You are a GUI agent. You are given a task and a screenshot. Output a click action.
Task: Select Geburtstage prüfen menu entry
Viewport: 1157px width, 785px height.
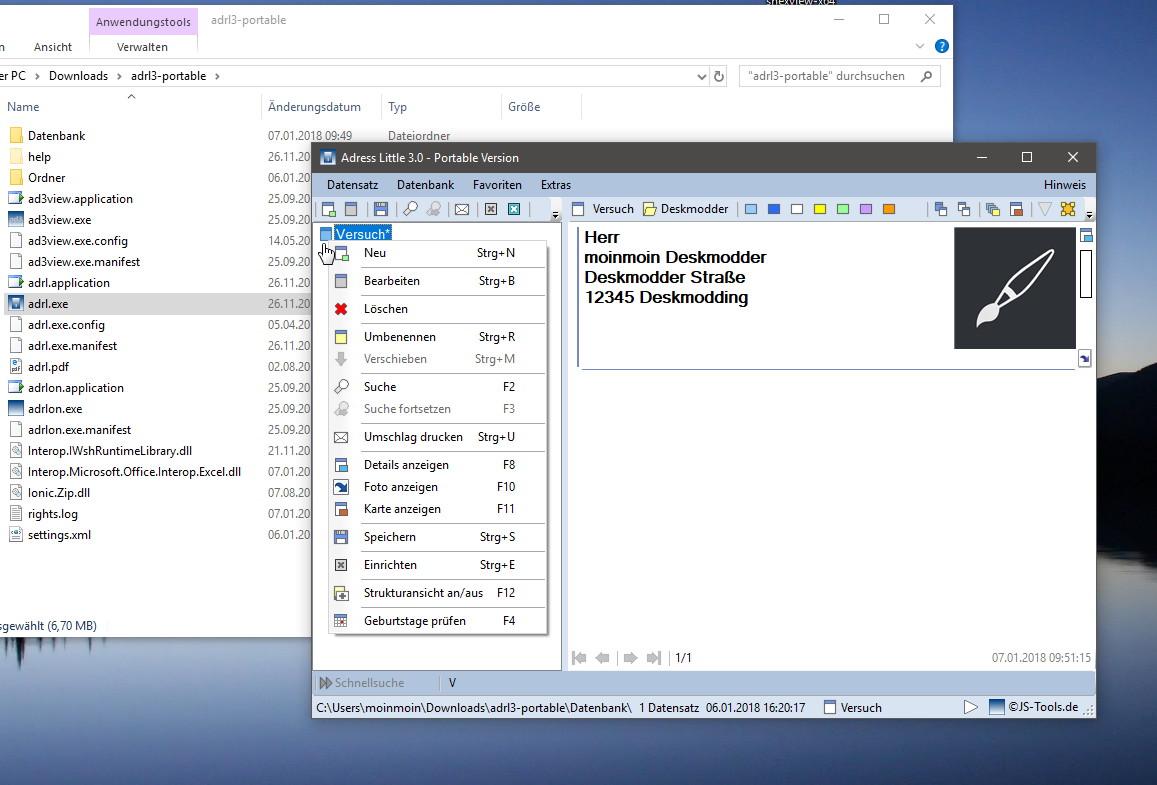pos(414,621)
